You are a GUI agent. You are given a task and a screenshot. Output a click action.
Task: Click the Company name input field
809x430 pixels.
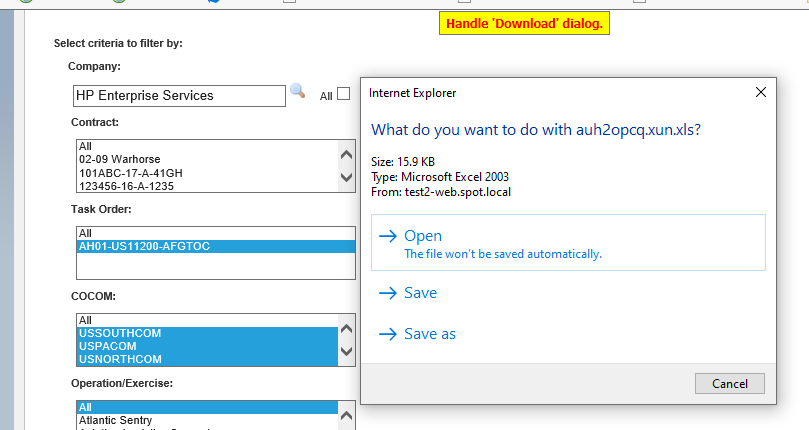(x=179, y=95)
